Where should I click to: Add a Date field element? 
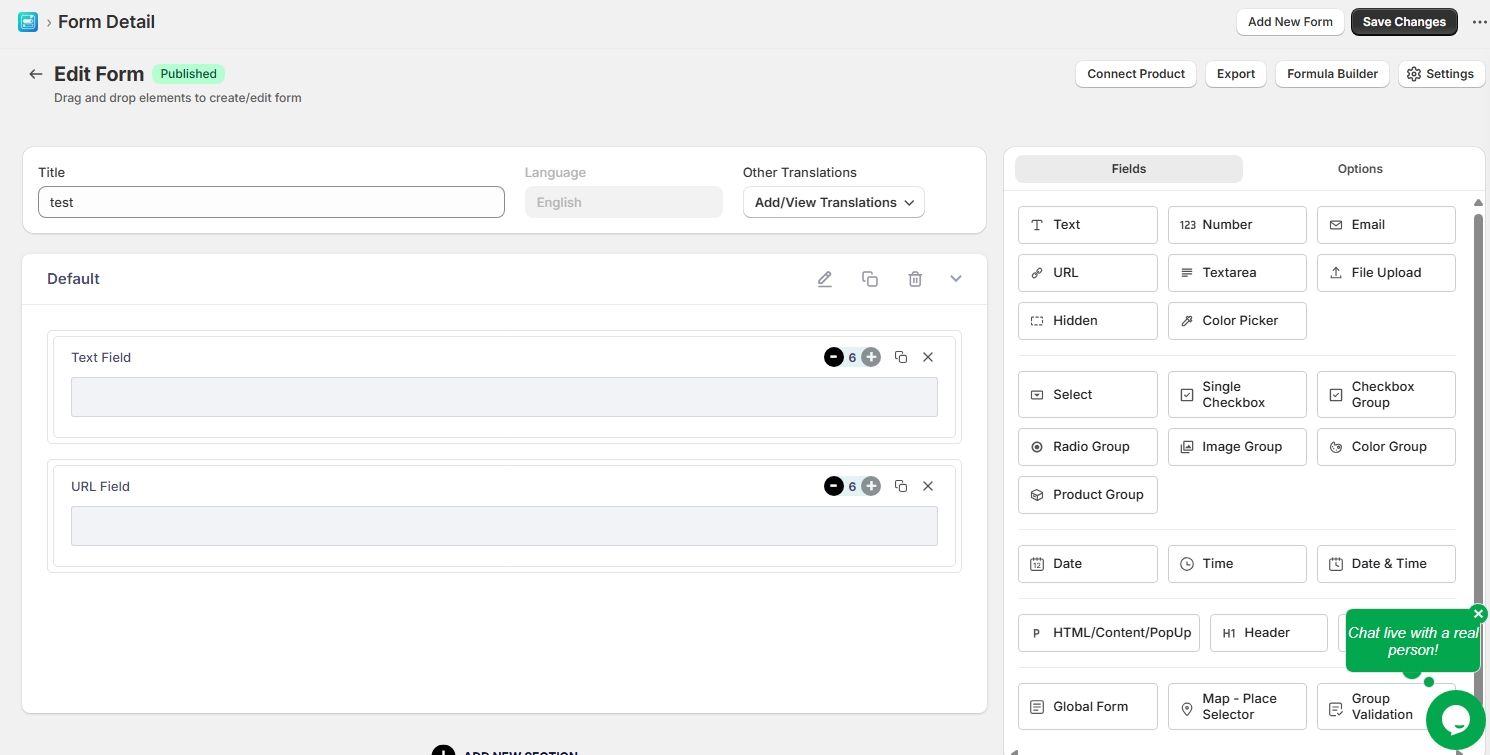[x=1088, y=564]
